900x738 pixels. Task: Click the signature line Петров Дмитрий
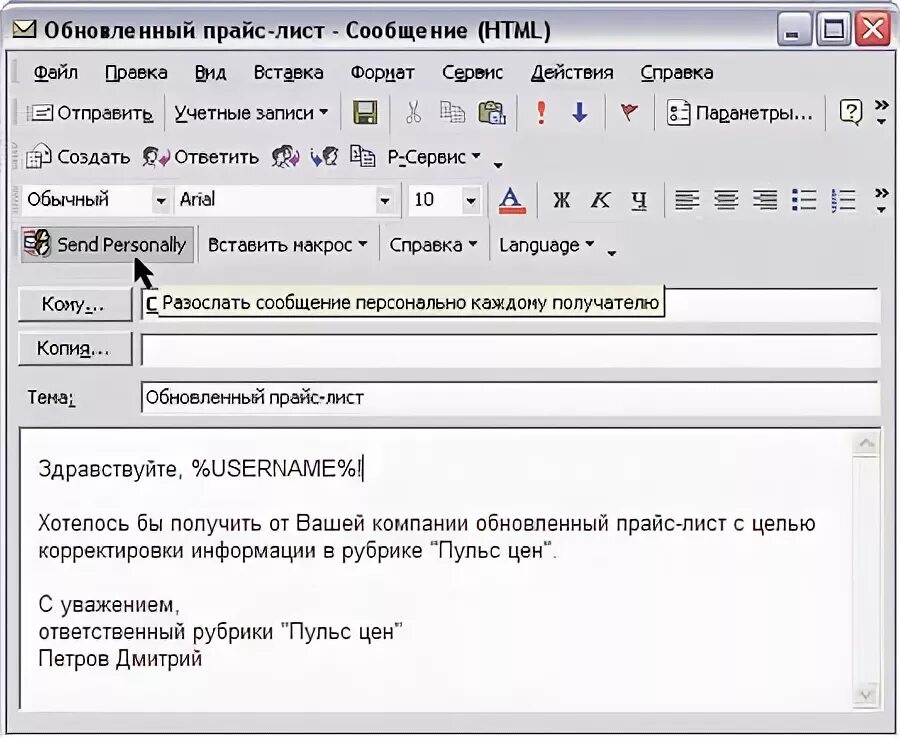pos(120,658)
